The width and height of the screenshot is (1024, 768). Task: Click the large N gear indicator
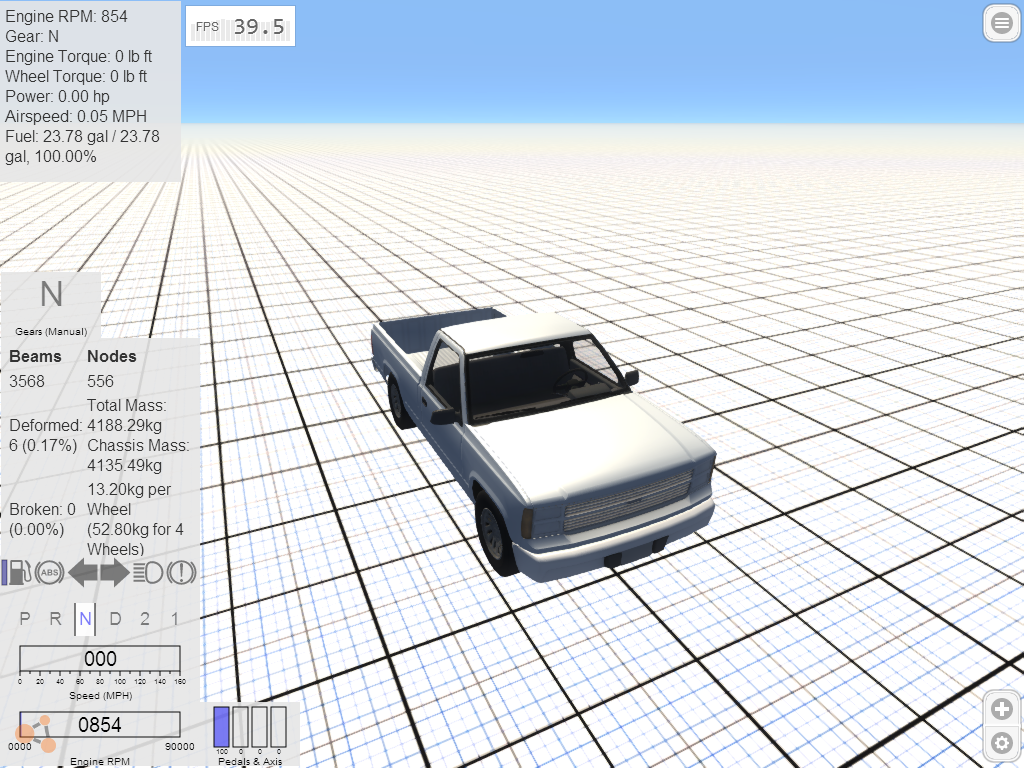pyautogui.click(x=52, y=295)
